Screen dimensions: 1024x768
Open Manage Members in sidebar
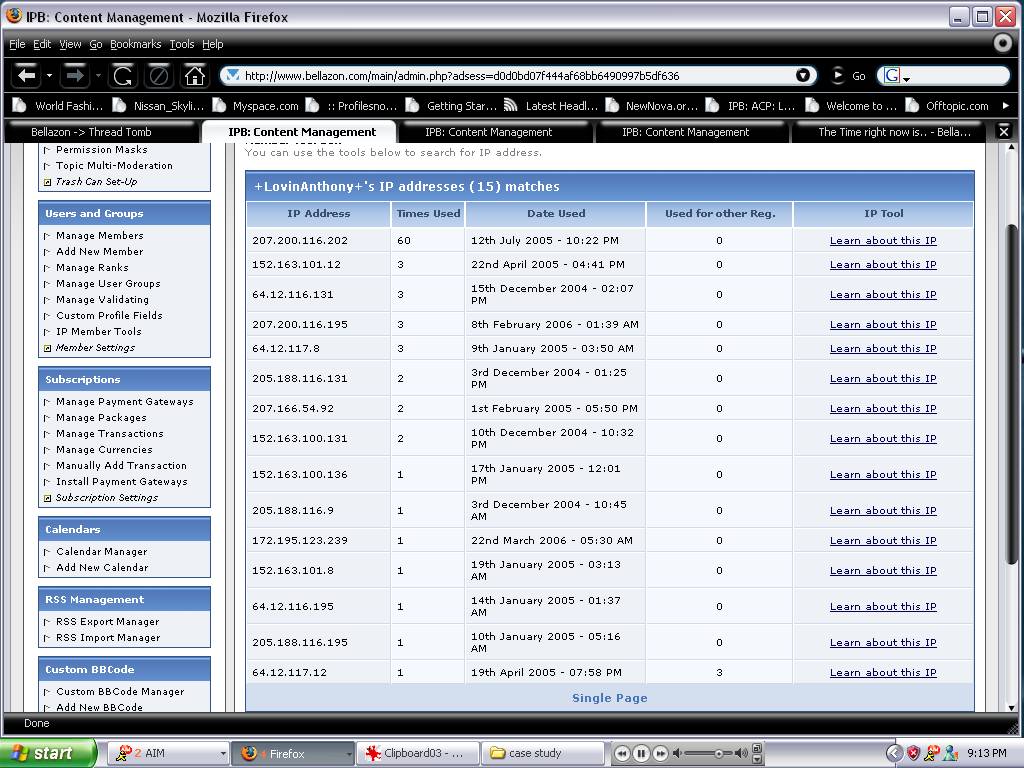coord(99,236)
